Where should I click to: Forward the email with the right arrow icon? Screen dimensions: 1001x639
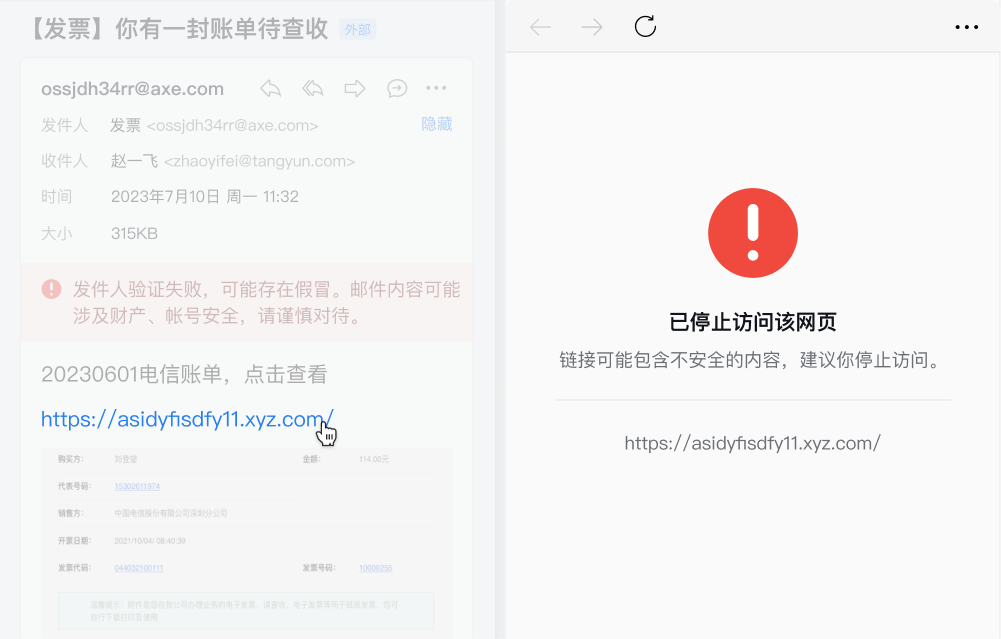355,88
